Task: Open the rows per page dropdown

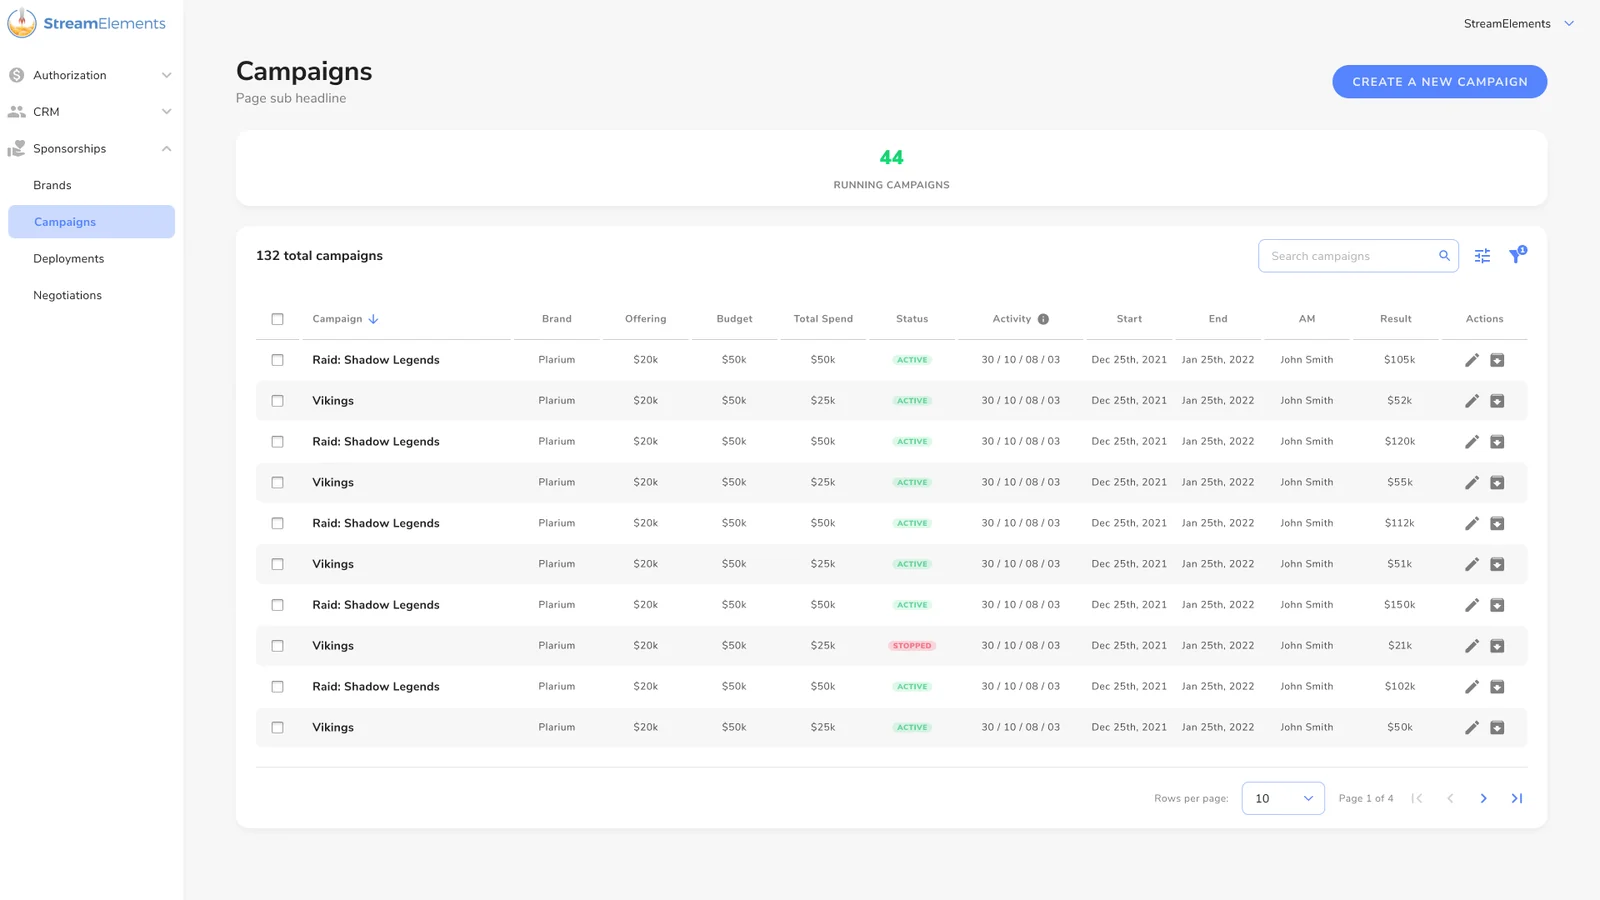Action: coord(1283,798)
